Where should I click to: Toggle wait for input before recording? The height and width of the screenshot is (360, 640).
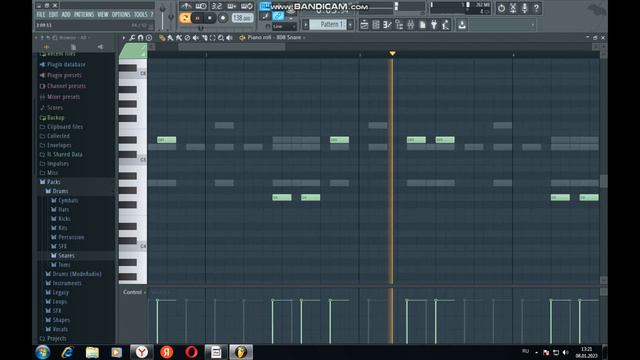pyautogui.click(x=201, y=6)
